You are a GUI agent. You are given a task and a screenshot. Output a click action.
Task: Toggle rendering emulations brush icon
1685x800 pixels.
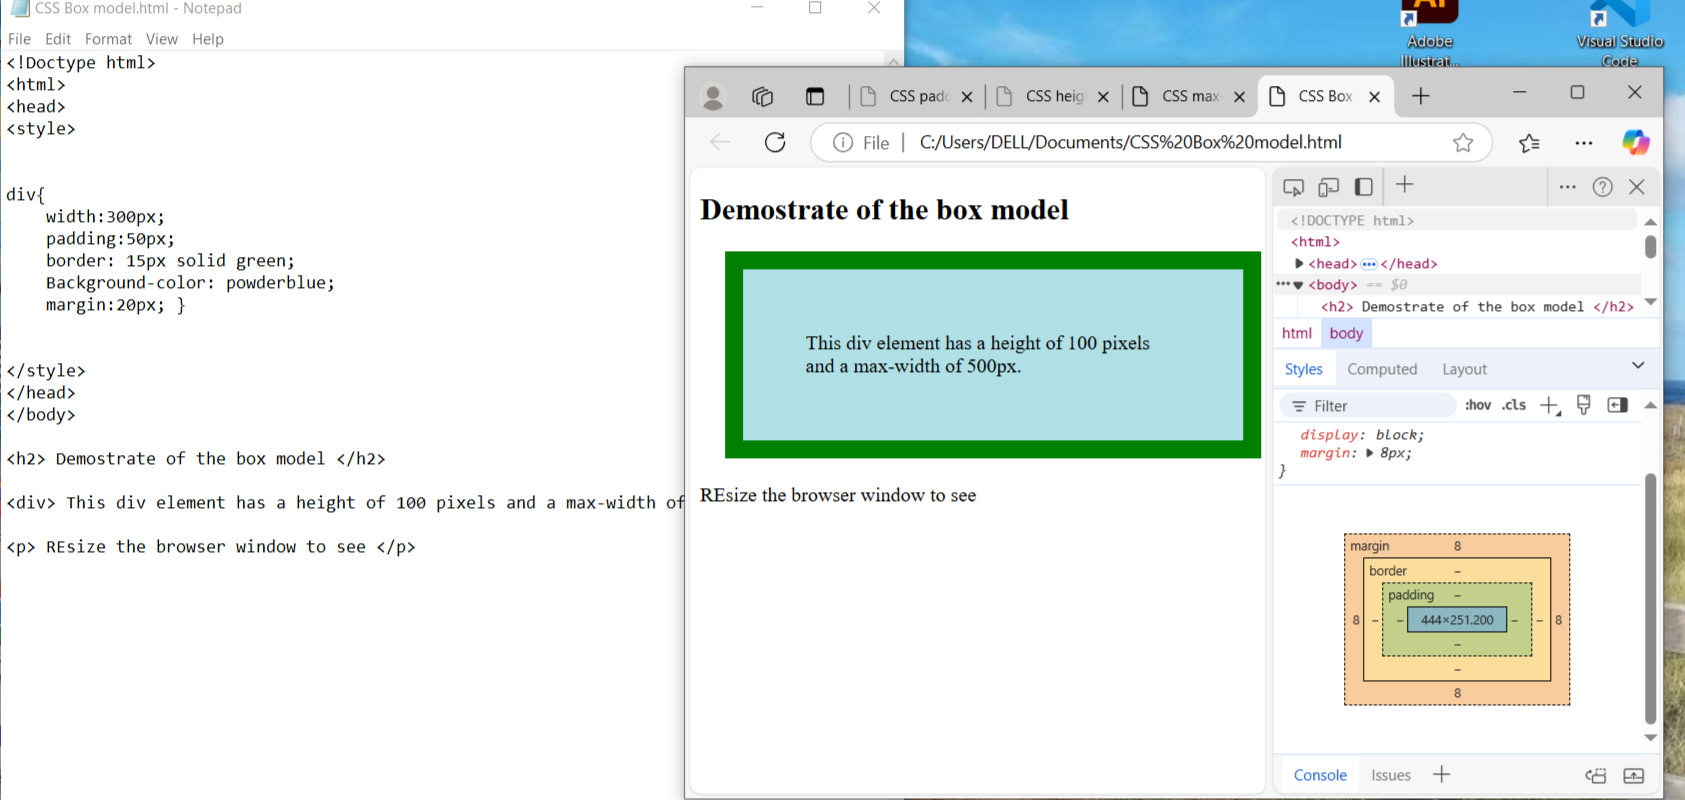tap(1584, 405)
